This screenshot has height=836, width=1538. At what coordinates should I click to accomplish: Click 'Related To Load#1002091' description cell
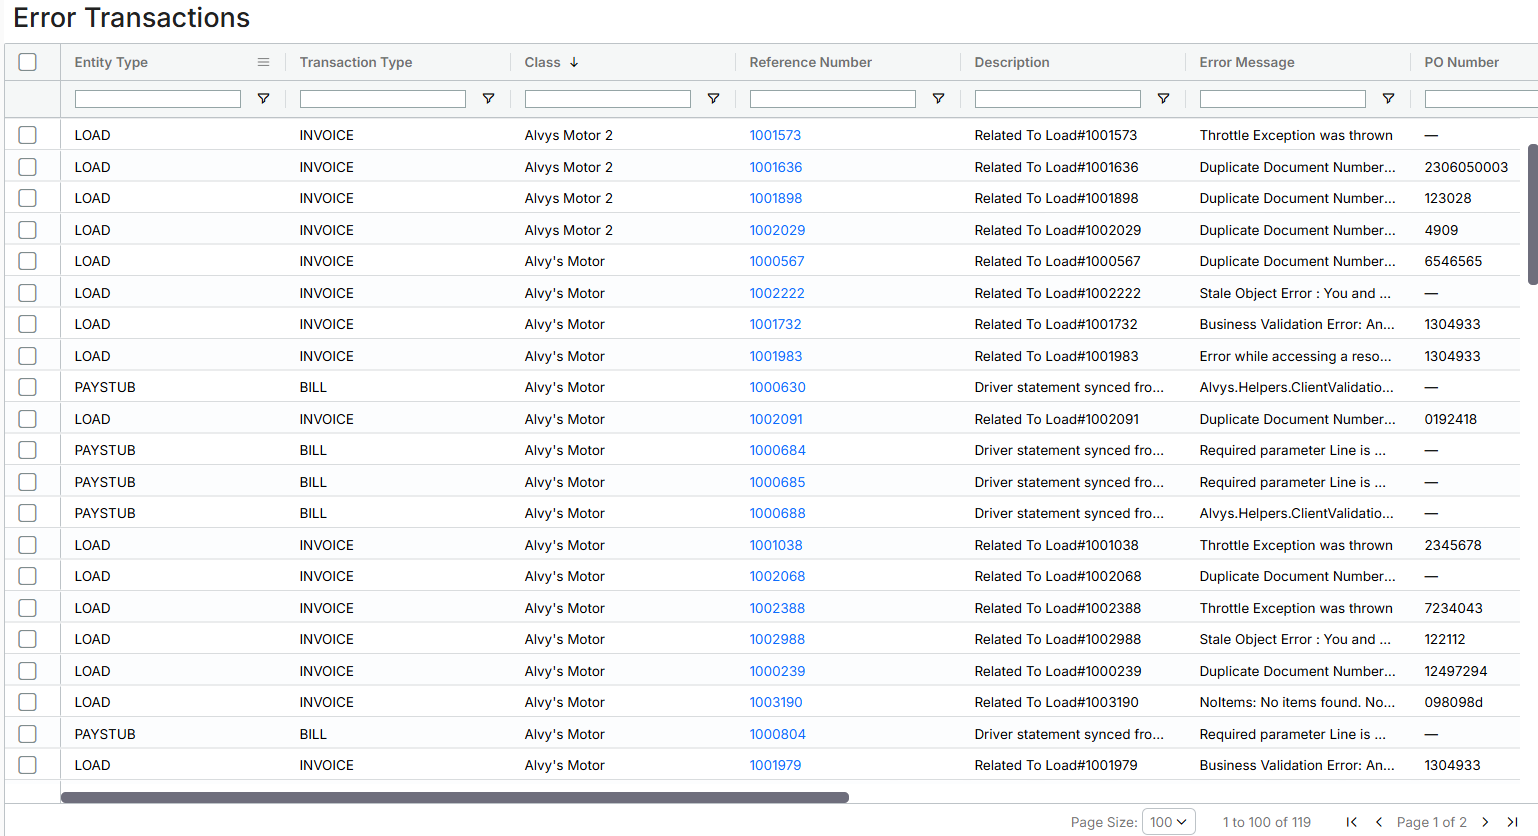click(x=1057, y=419)
